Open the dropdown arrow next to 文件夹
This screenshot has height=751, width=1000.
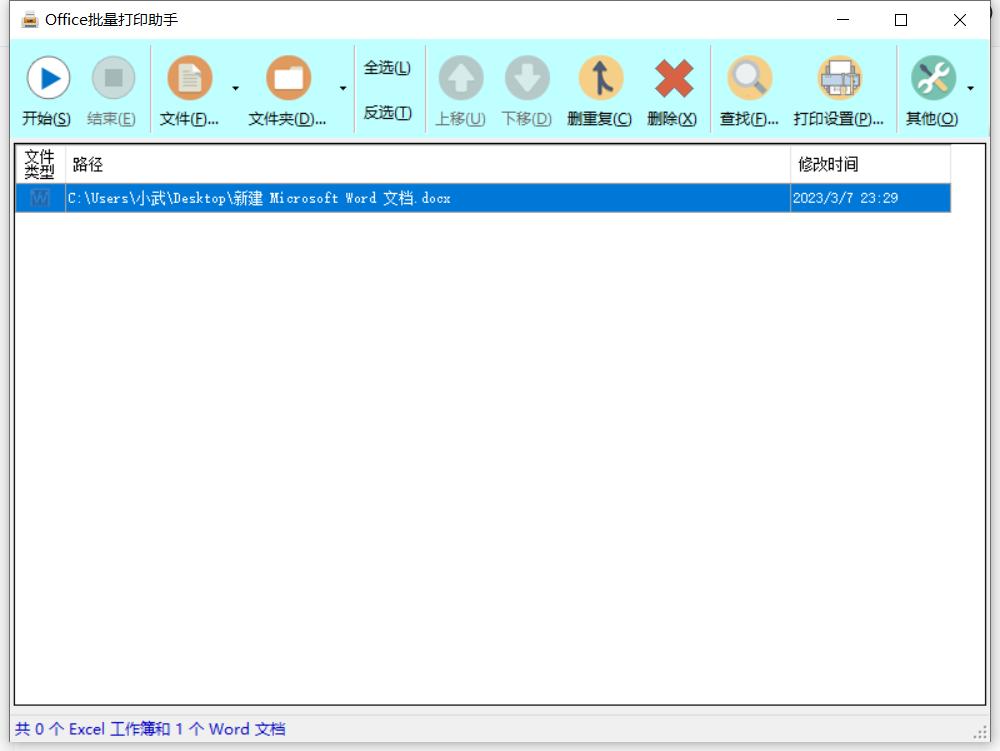[341, 88]
